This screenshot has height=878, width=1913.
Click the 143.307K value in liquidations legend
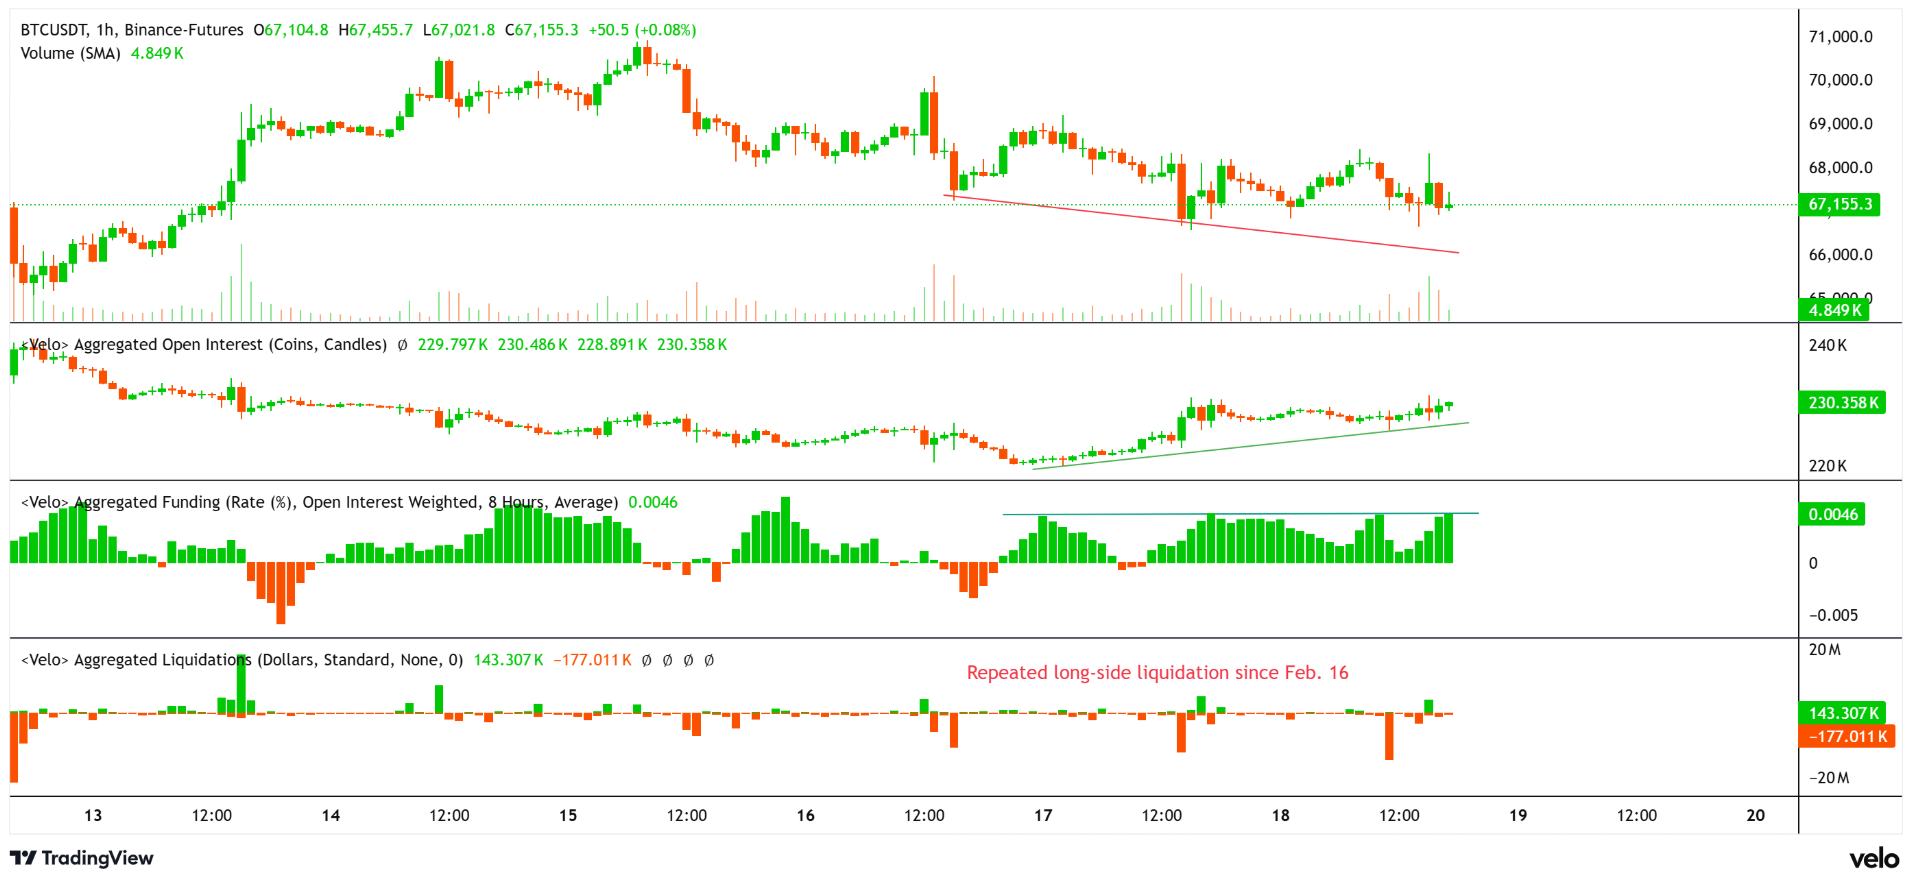(508, 660)
